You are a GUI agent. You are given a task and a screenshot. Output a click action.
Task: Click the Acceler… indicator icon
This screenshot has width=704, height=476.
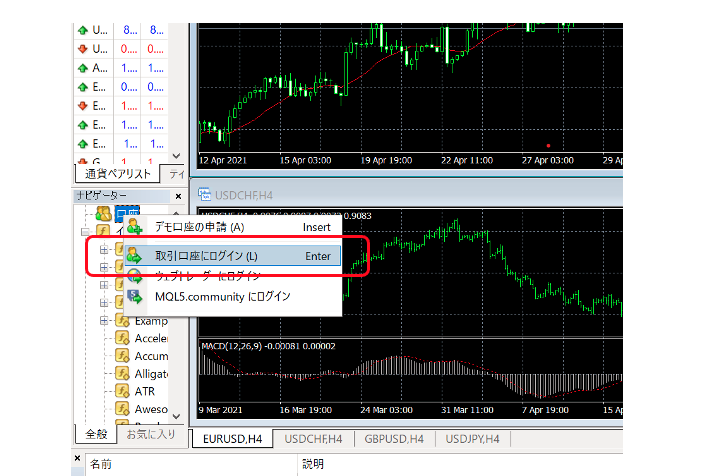[122, 338]
